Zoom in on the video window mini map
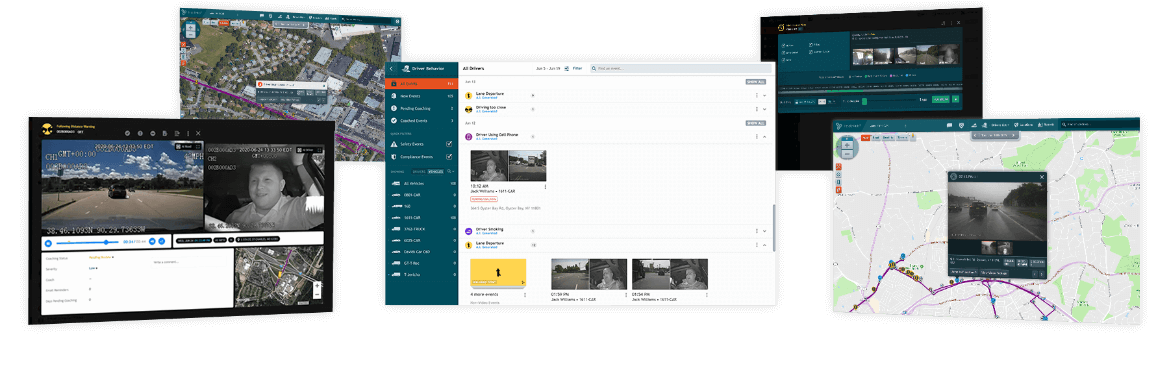 coord(318,285)
